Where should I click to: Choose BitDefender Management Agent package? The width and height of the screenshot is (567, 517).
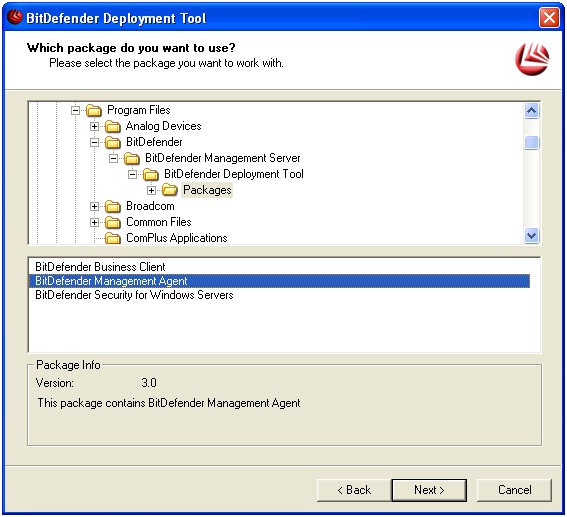[x=280, y=281]
